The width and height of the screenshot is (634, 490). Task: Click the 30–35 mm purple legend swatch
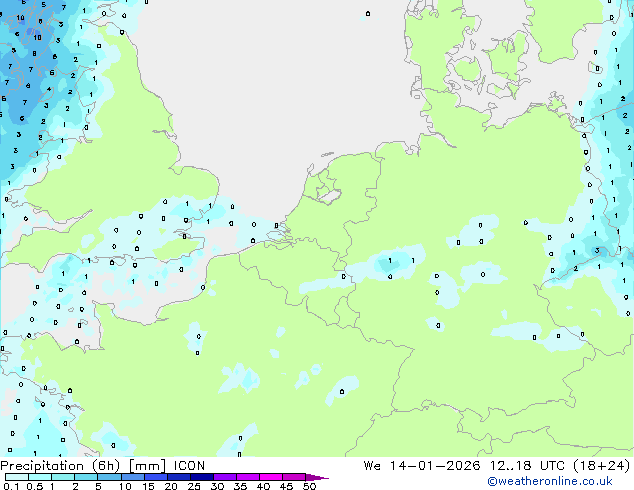click(x=225, y=477)
